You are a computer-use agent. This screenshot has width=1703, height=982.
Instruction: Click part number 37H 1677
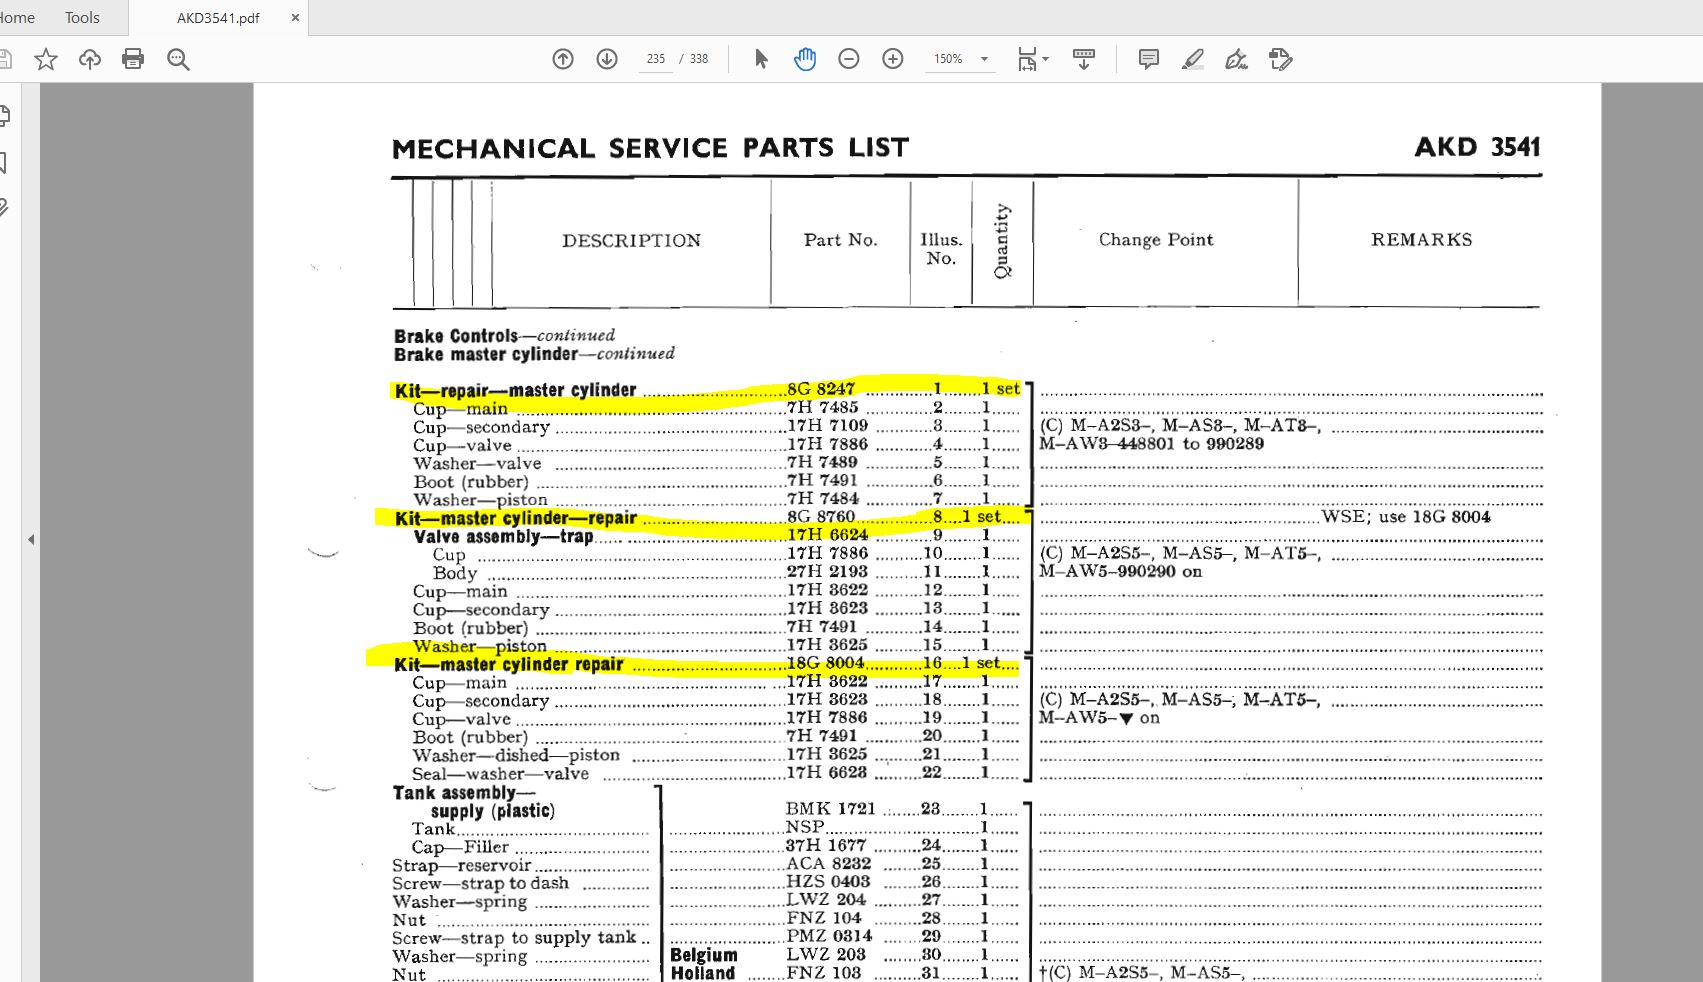click(826, 845)
